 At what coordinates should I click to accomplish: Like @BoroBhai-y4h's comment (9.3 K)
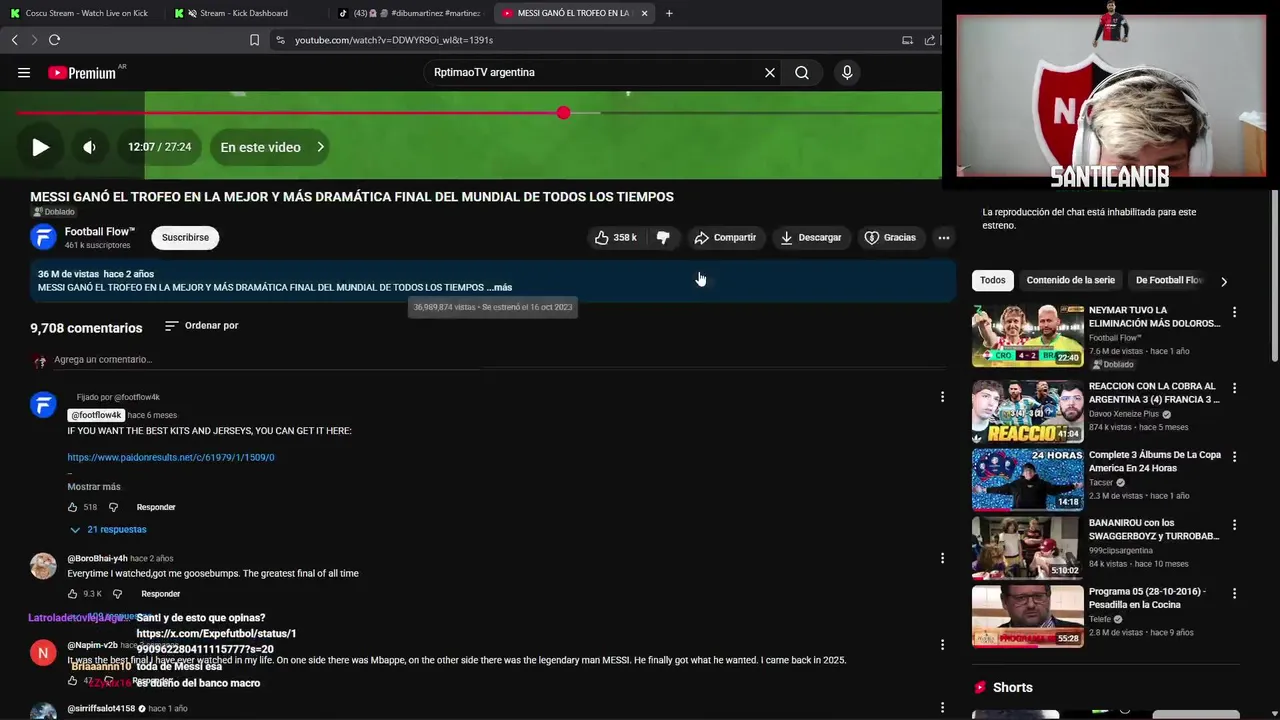[73, 594]
